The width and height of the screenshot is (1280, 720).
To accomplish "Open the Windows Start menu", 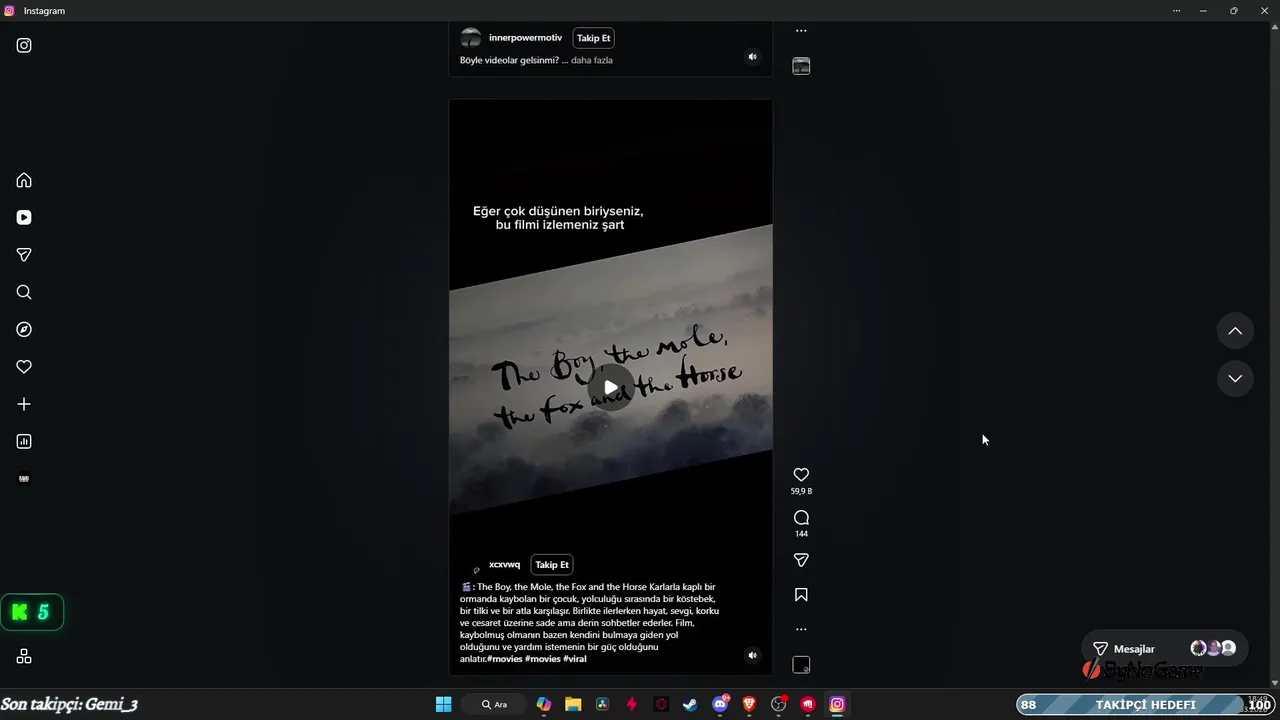I will 444,704.
